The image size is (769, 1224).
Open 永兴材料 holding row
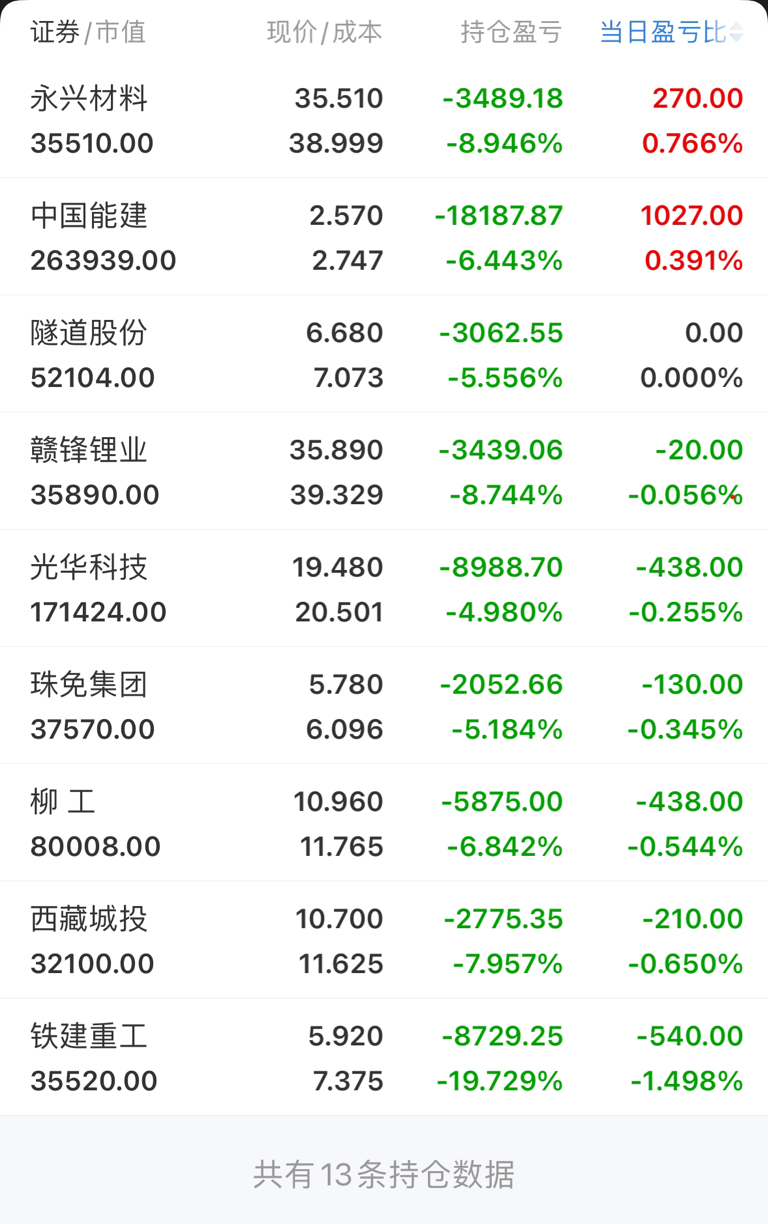384,121
